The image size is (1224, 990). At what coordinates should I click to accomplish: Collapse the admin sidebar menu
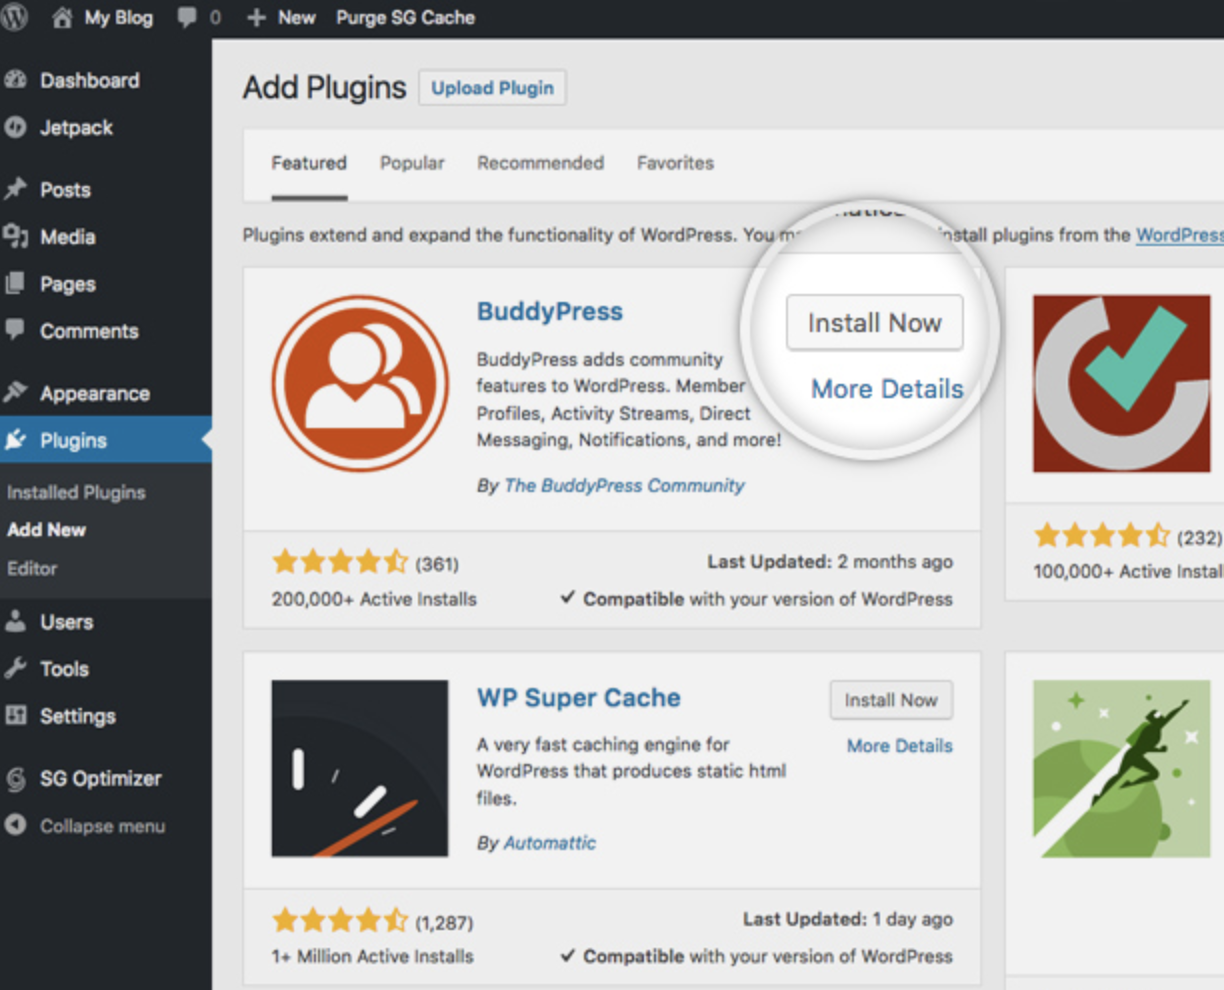click(101, 827)
